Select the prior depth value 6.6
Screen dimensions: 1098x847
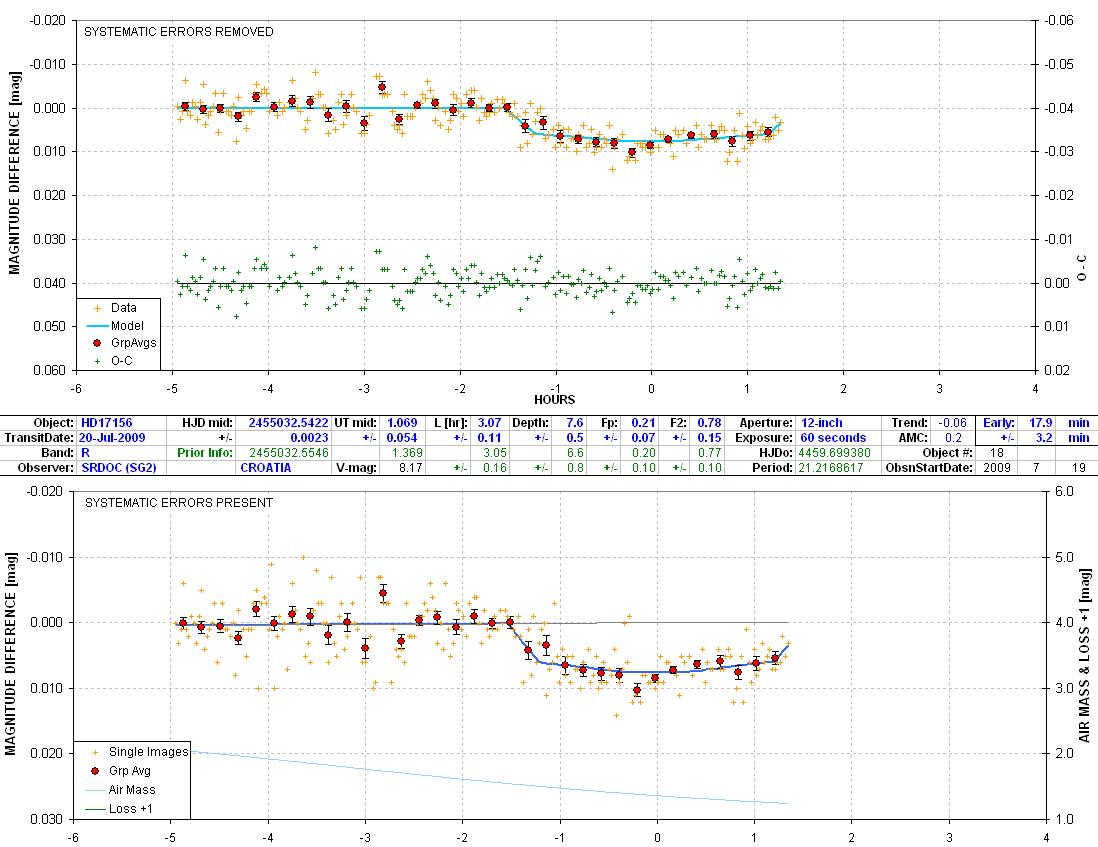pos(575,453)
